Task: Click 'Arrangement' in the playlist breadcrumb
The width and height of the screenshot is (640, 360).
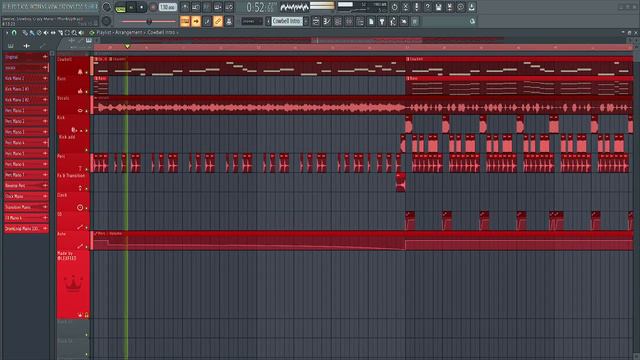Action: (x=129, y=32)
